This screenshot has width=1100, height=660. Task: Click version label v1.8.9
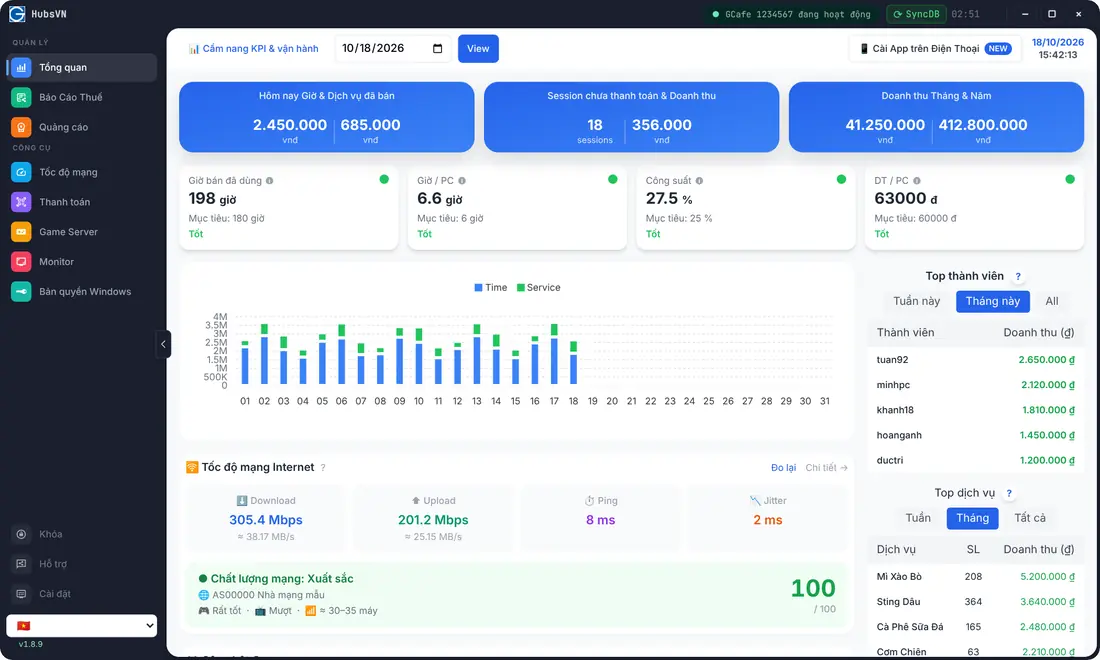coord(31,644)
